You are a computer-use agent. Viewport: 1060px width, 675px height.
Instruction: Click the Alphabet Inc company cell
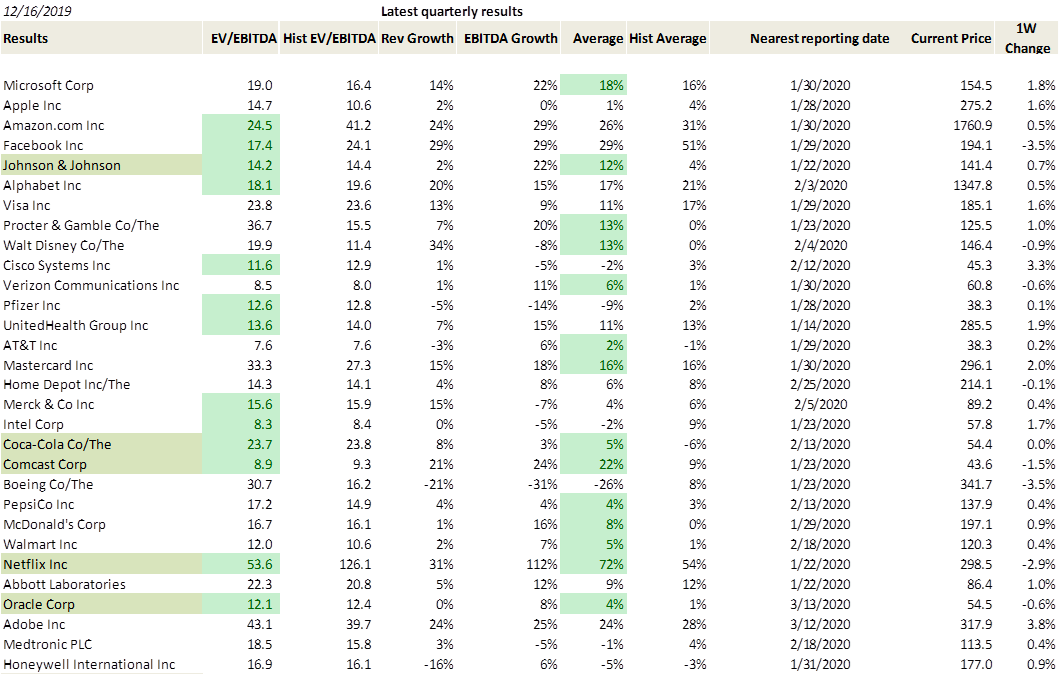coord(42,185)
